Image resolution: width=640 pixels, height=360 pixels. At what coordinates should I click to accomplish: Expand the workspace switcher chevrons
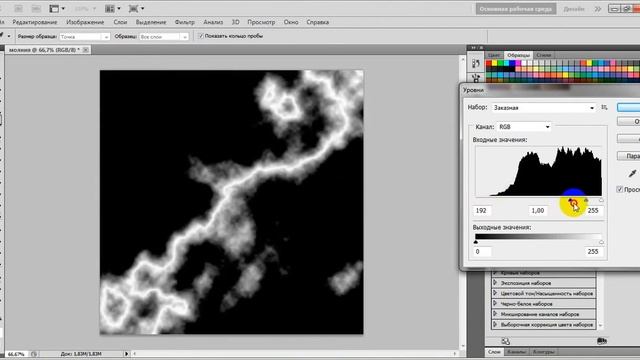pyautogui.click(x=598, y=9)
